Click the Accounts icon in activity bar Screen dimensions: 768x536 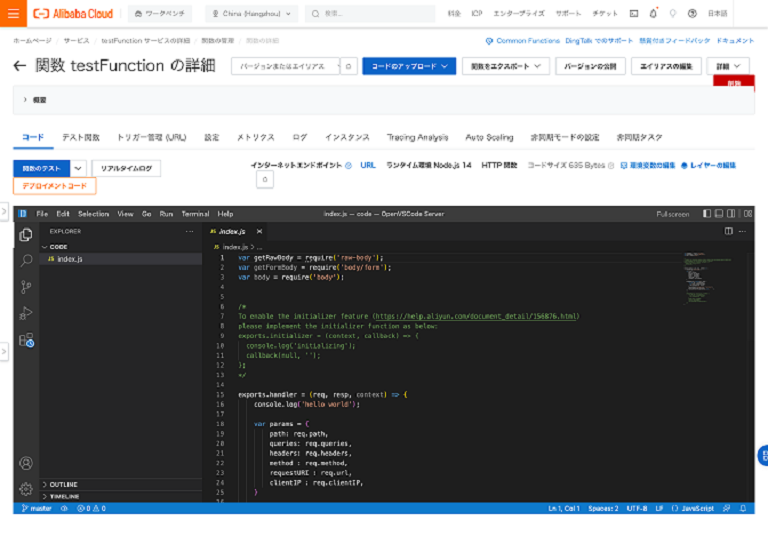click(x=26, y=463)
